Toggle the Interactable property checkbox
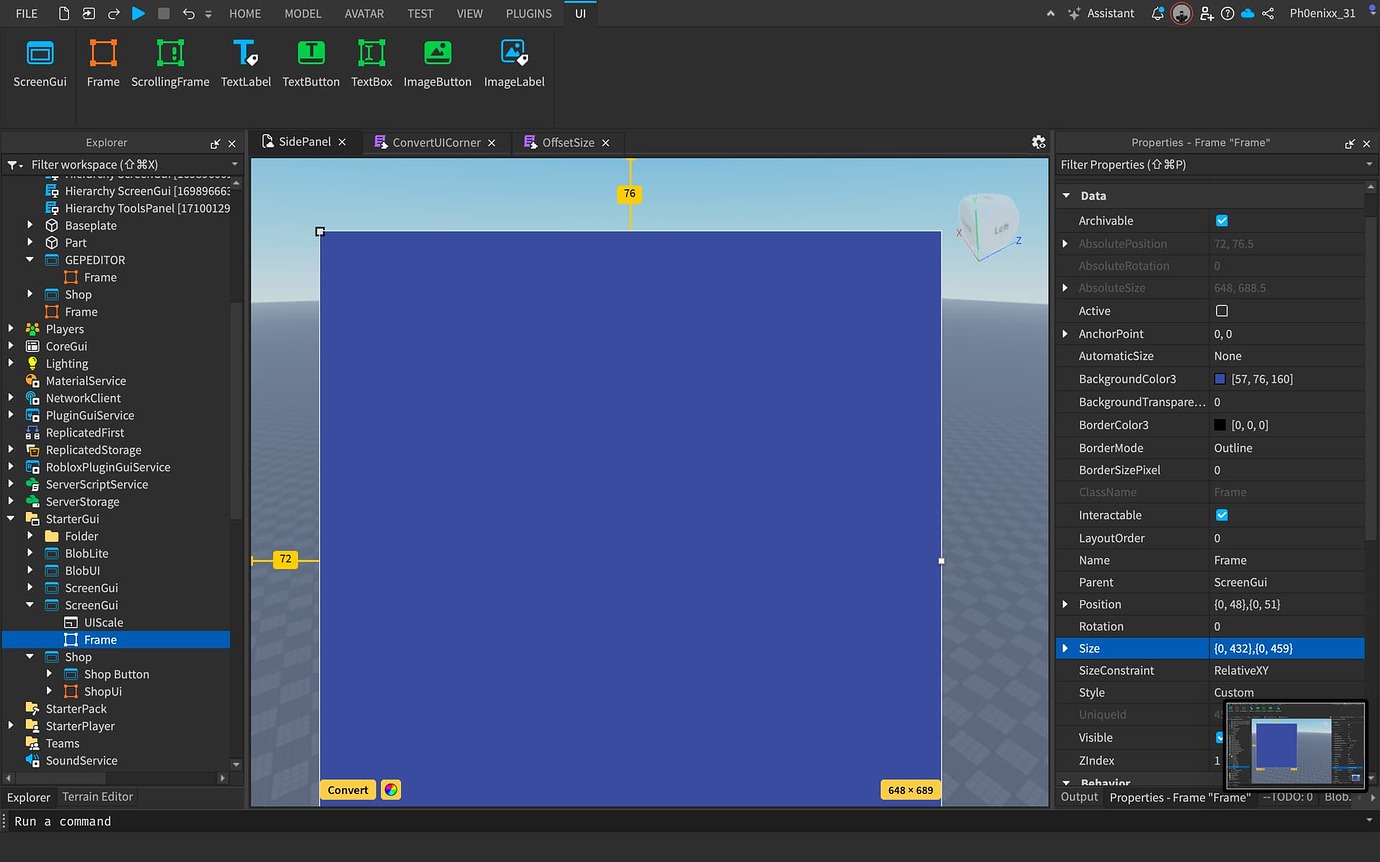Image resolution: width=1380 pixels, height=862 pixels. coord(1221,515)
